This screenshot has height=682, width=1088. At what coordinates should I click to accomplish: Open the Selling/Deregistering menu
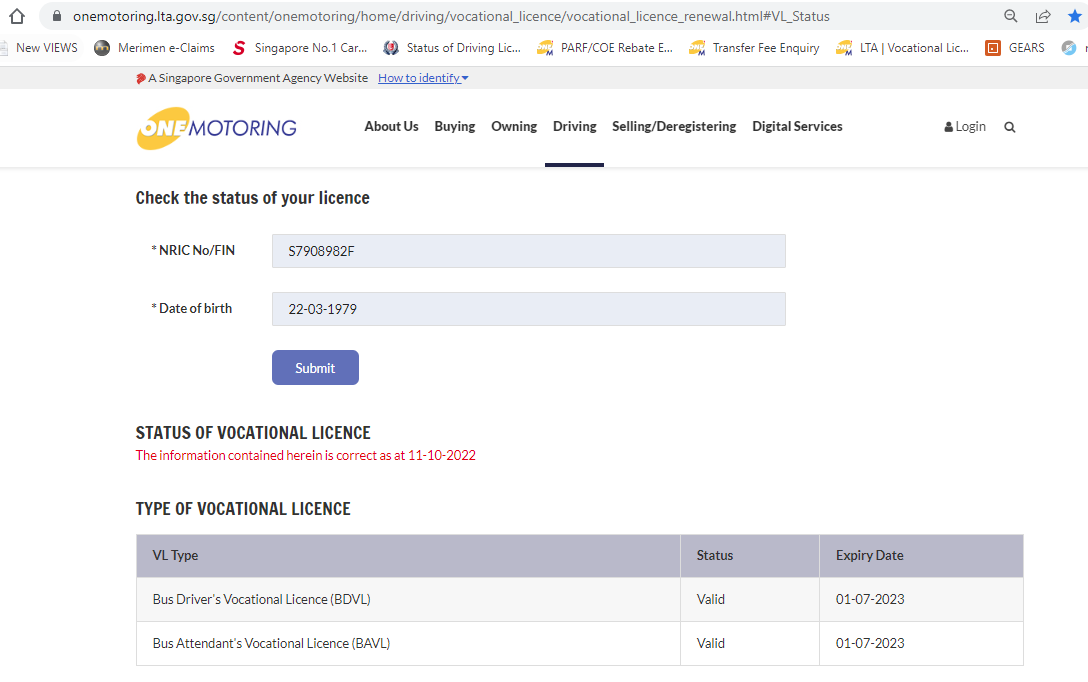(x=674, y=126)
